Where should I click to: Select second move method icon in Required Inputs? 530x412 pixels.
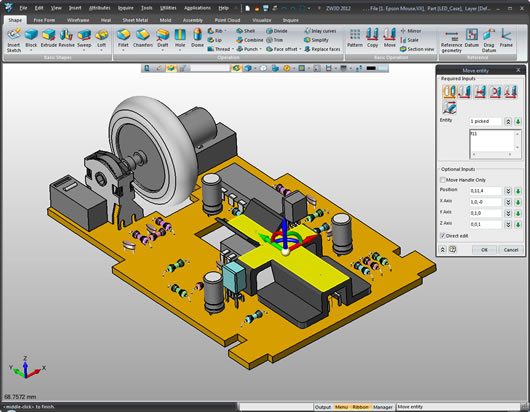pyautogui.click(x=464, y=91)
